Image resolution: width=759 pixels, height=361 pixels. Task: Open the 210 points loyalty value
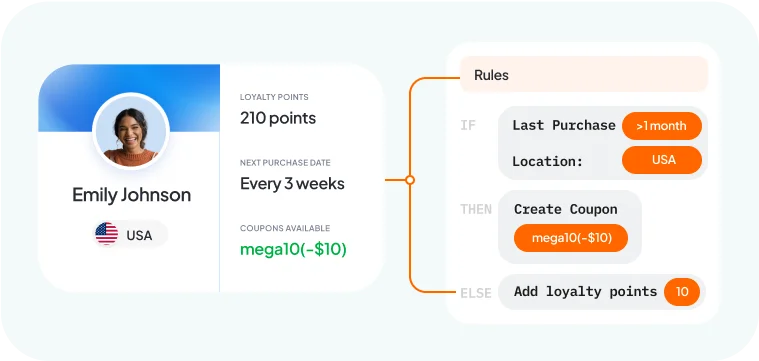click(278, 118)
